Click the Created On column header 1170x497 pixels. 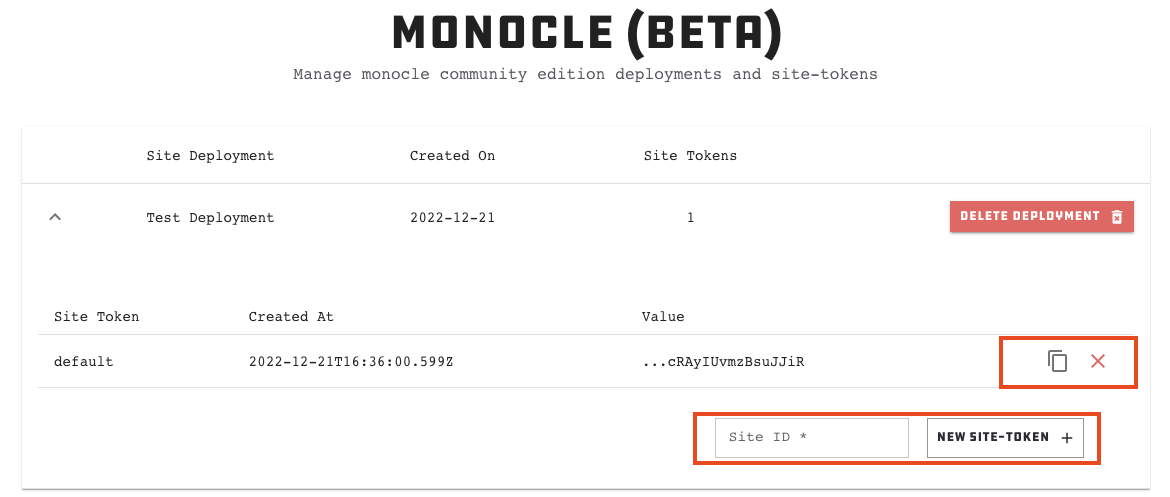tap(452, 156)
